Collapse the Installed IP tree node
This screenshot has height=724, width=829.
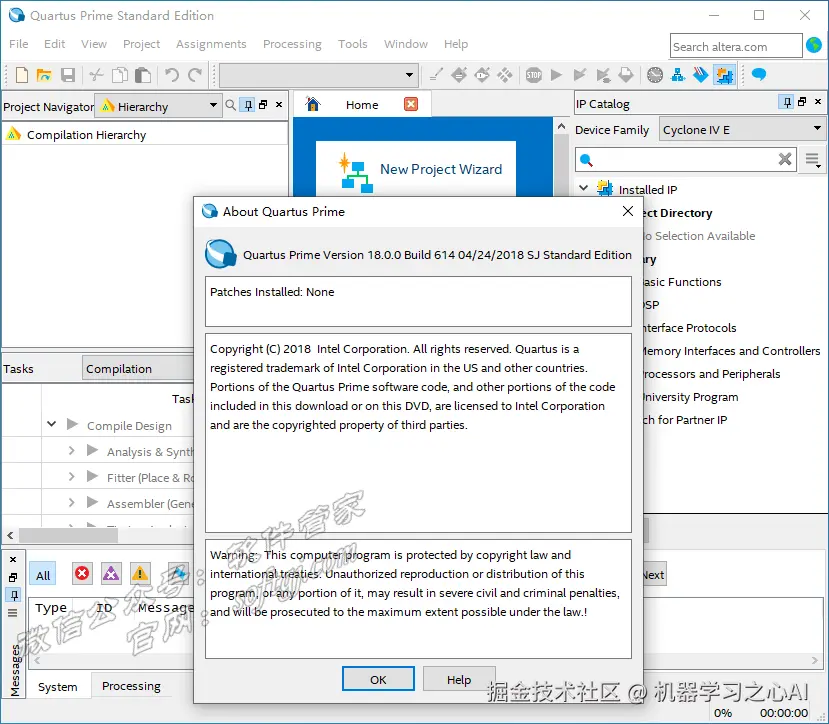(x=584, y=188)
